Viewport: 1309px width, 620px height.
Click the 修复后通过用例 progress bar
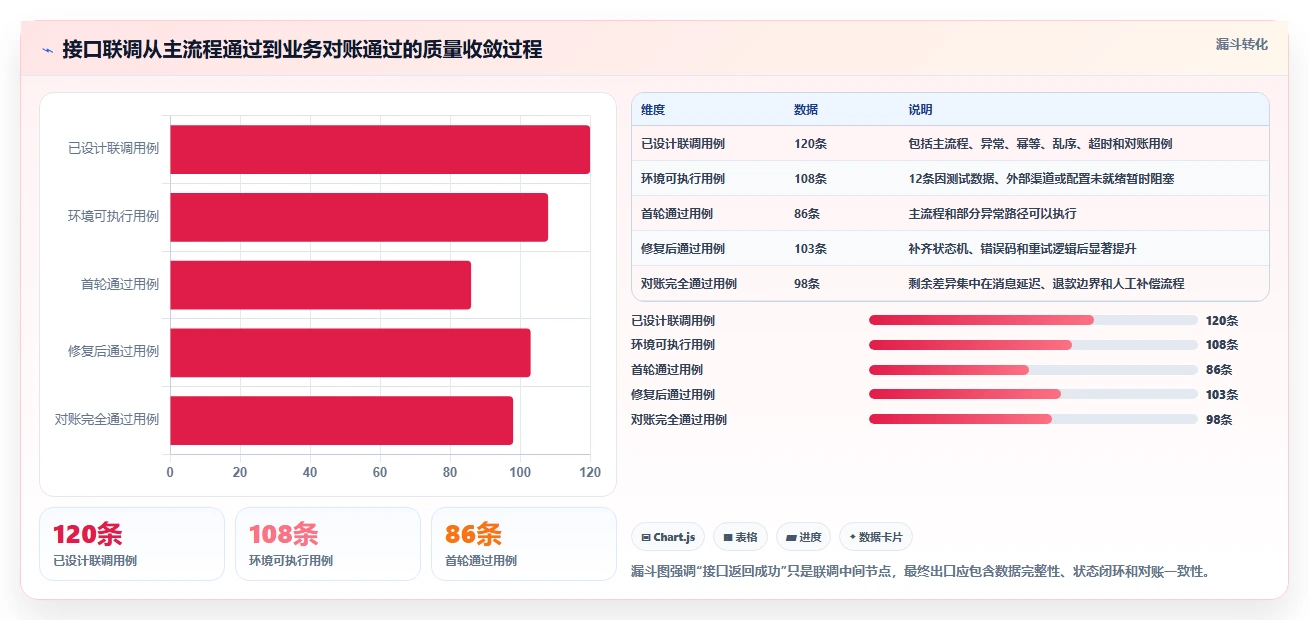(1033, 394)
